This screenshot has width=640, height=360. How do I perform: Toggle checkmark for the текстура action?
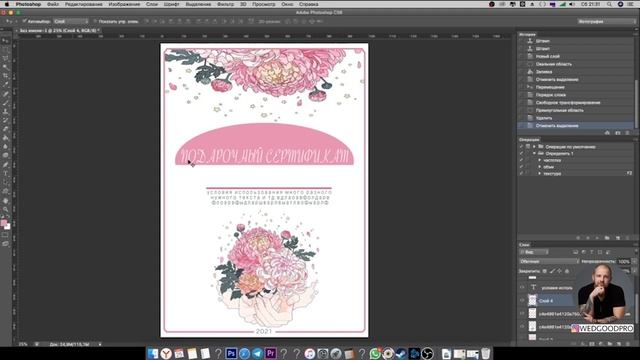[x=521, y=173]
